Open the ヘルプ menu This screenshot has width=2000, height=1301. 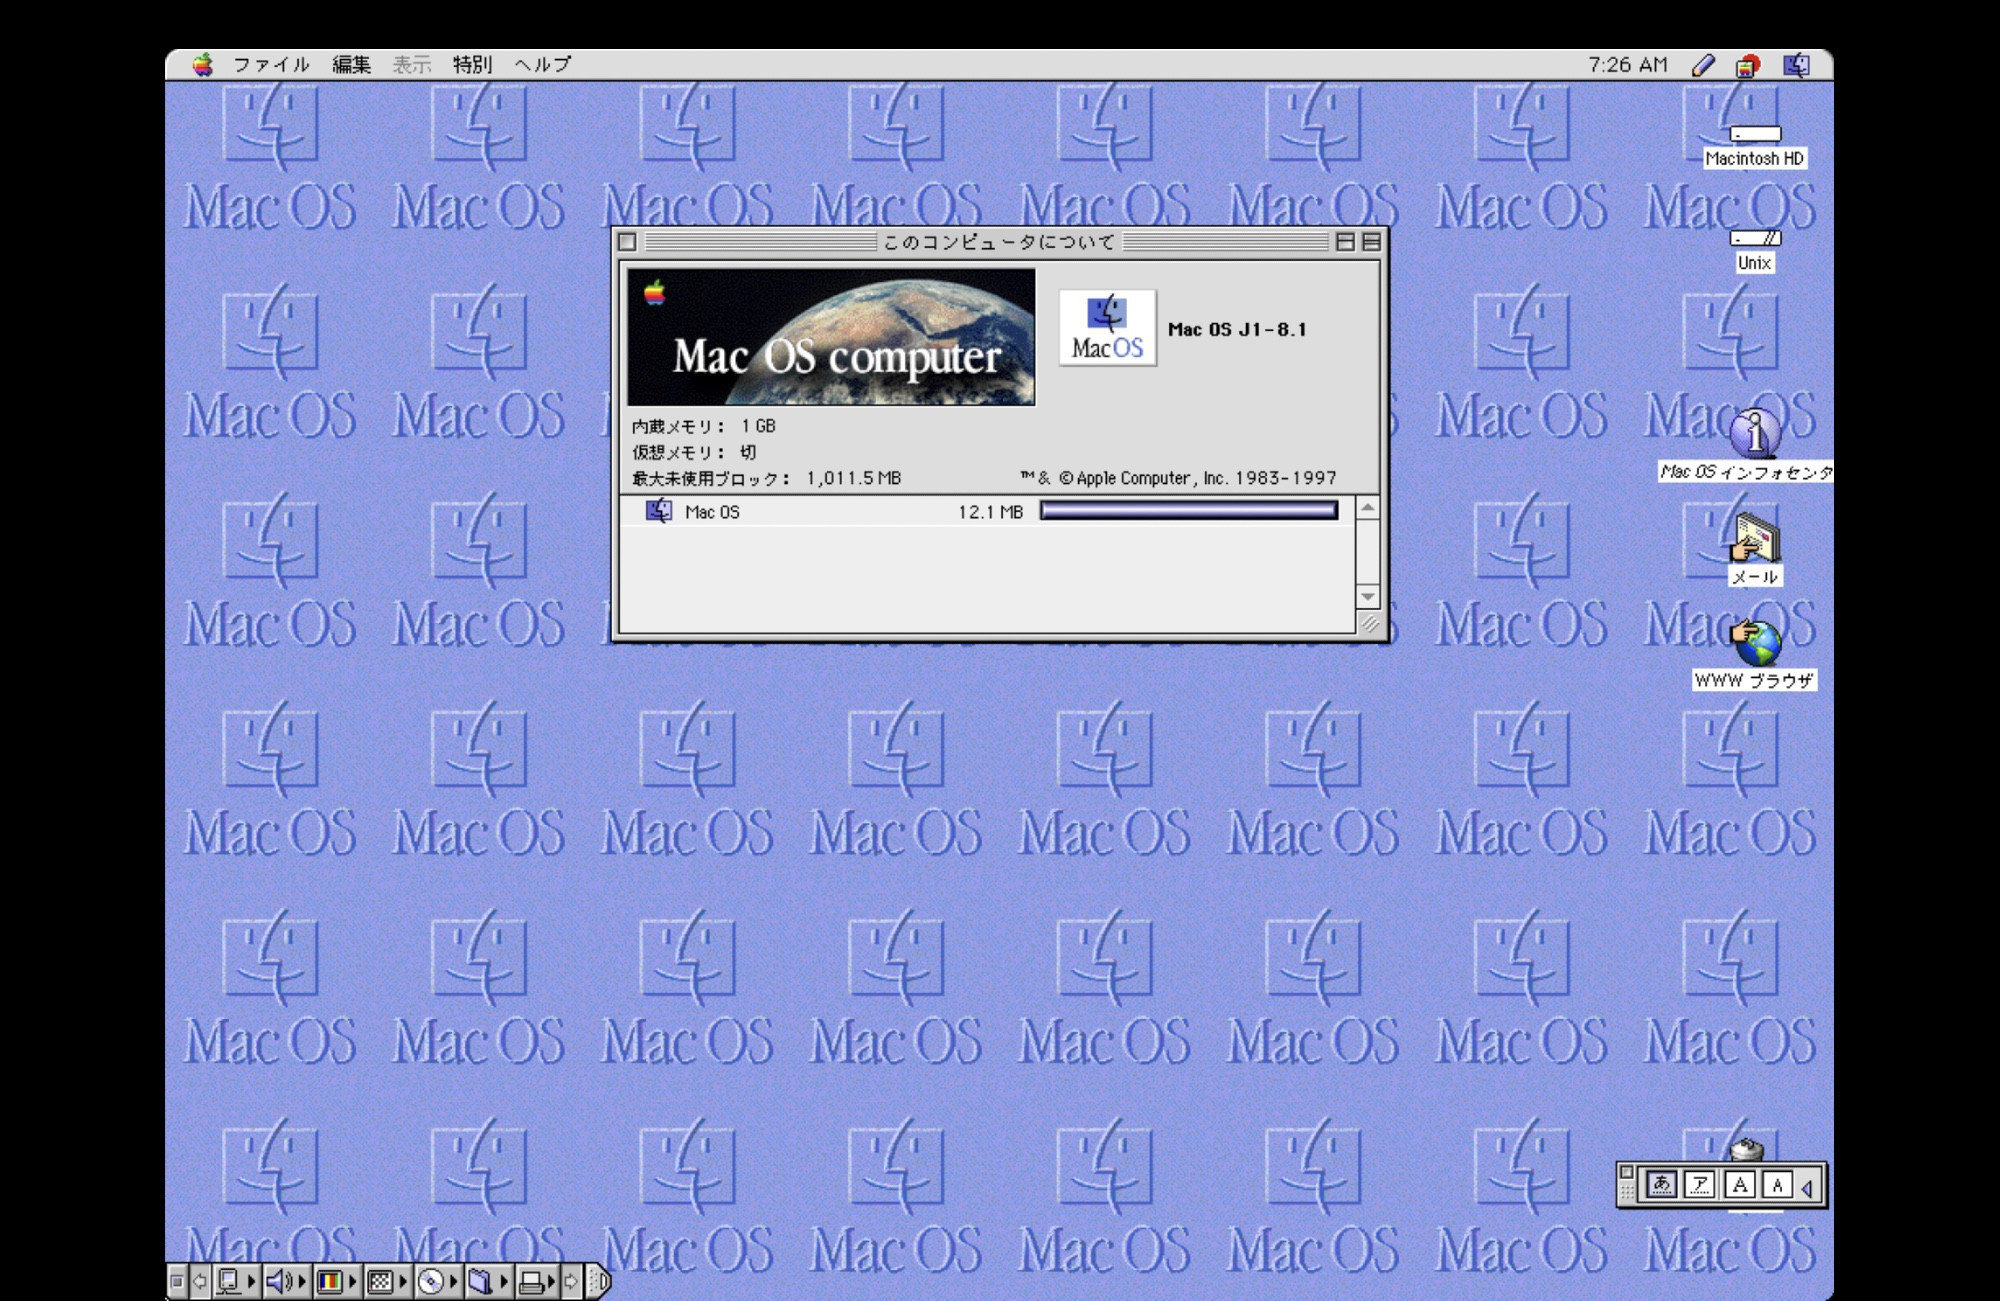[x=543, y=65]
